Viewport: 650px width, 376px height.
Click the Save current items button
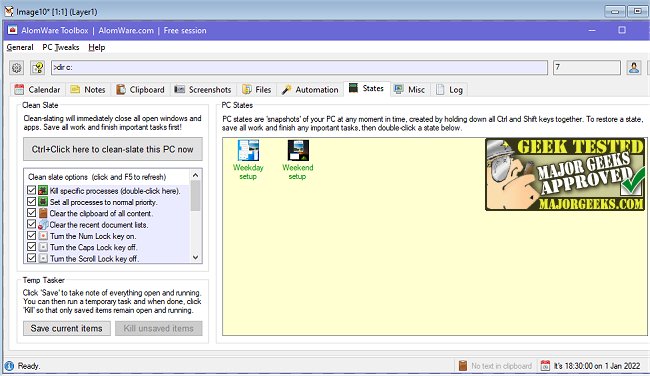66,328
